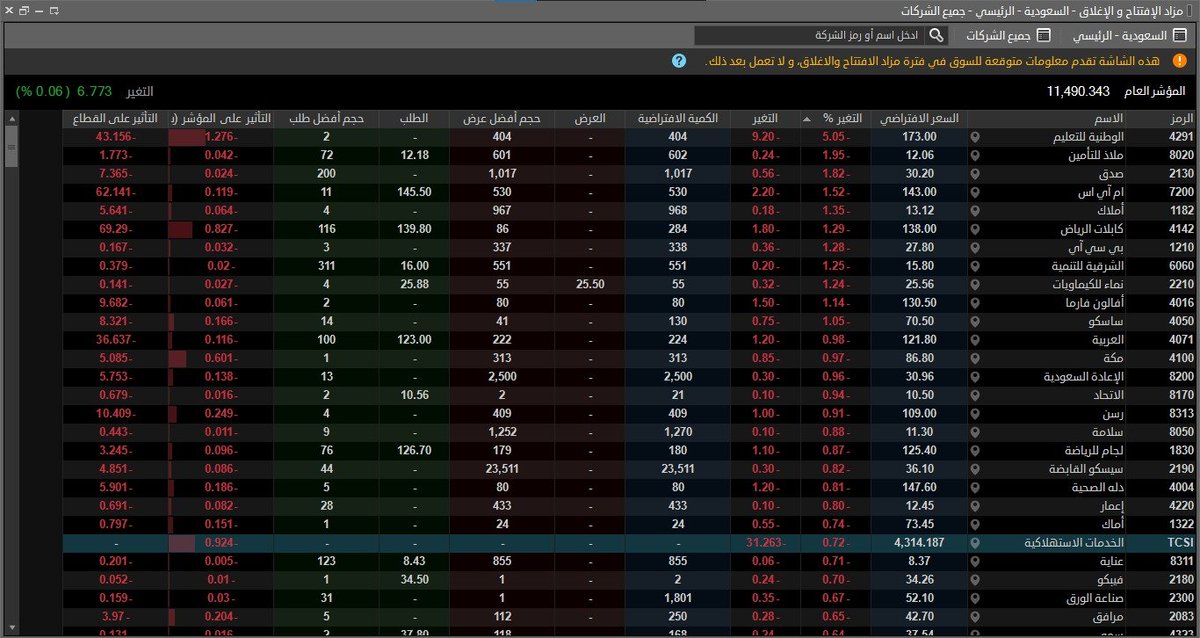Sort by الطلب column header
Viewport: 1200px width, 638px height.
point(414,119)
